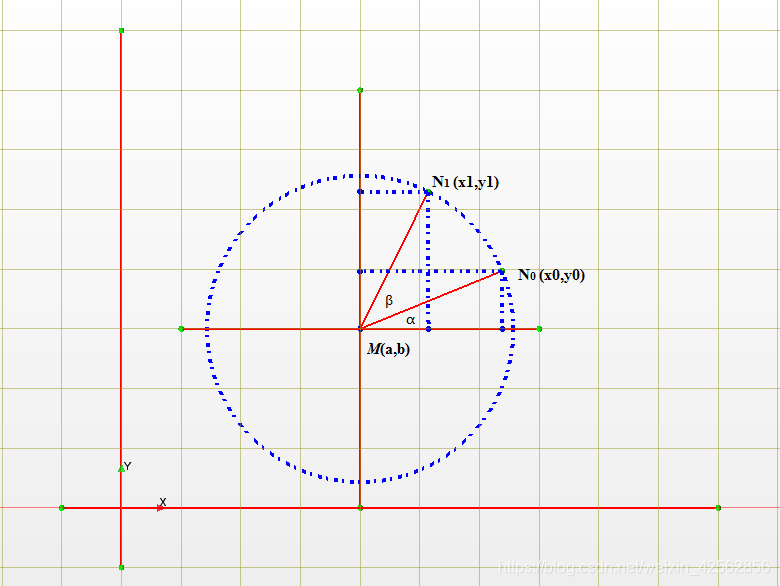Select green left endpoint of bottom X-axis line
Image resolution: width=780 pixels, height=586 pixels.
coord(62,508)
